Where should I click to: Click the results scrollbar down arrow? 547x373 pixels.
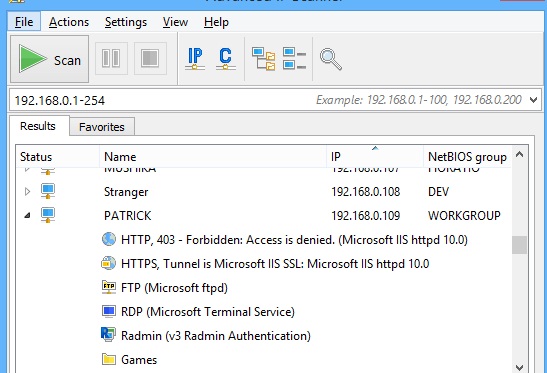(519, 367)
